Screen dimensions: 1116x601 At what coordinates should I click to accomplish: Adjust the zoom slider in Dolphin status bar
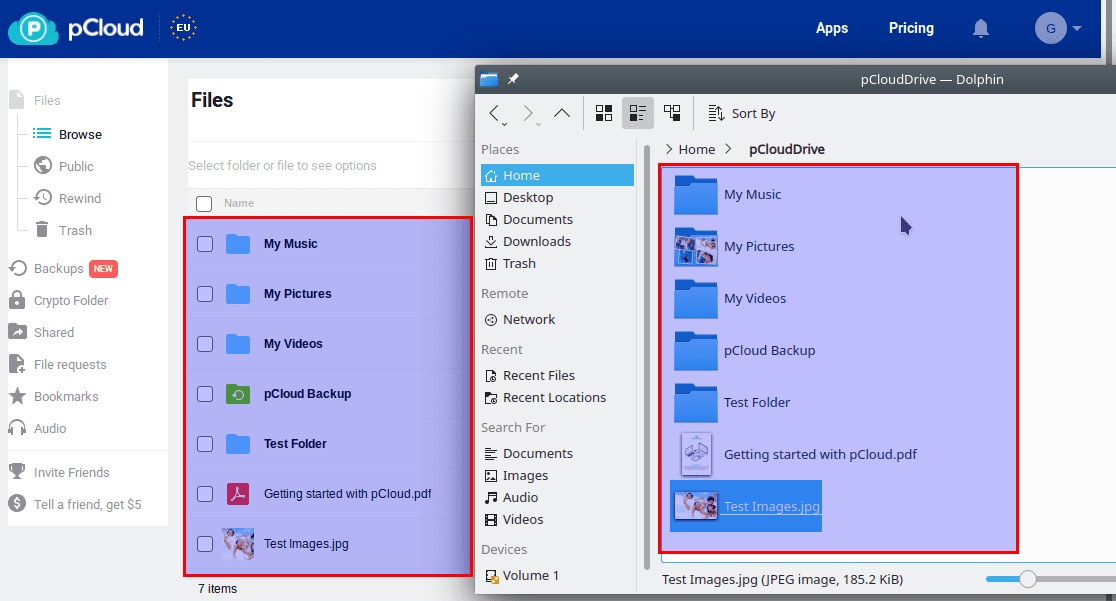point(1027,578)
